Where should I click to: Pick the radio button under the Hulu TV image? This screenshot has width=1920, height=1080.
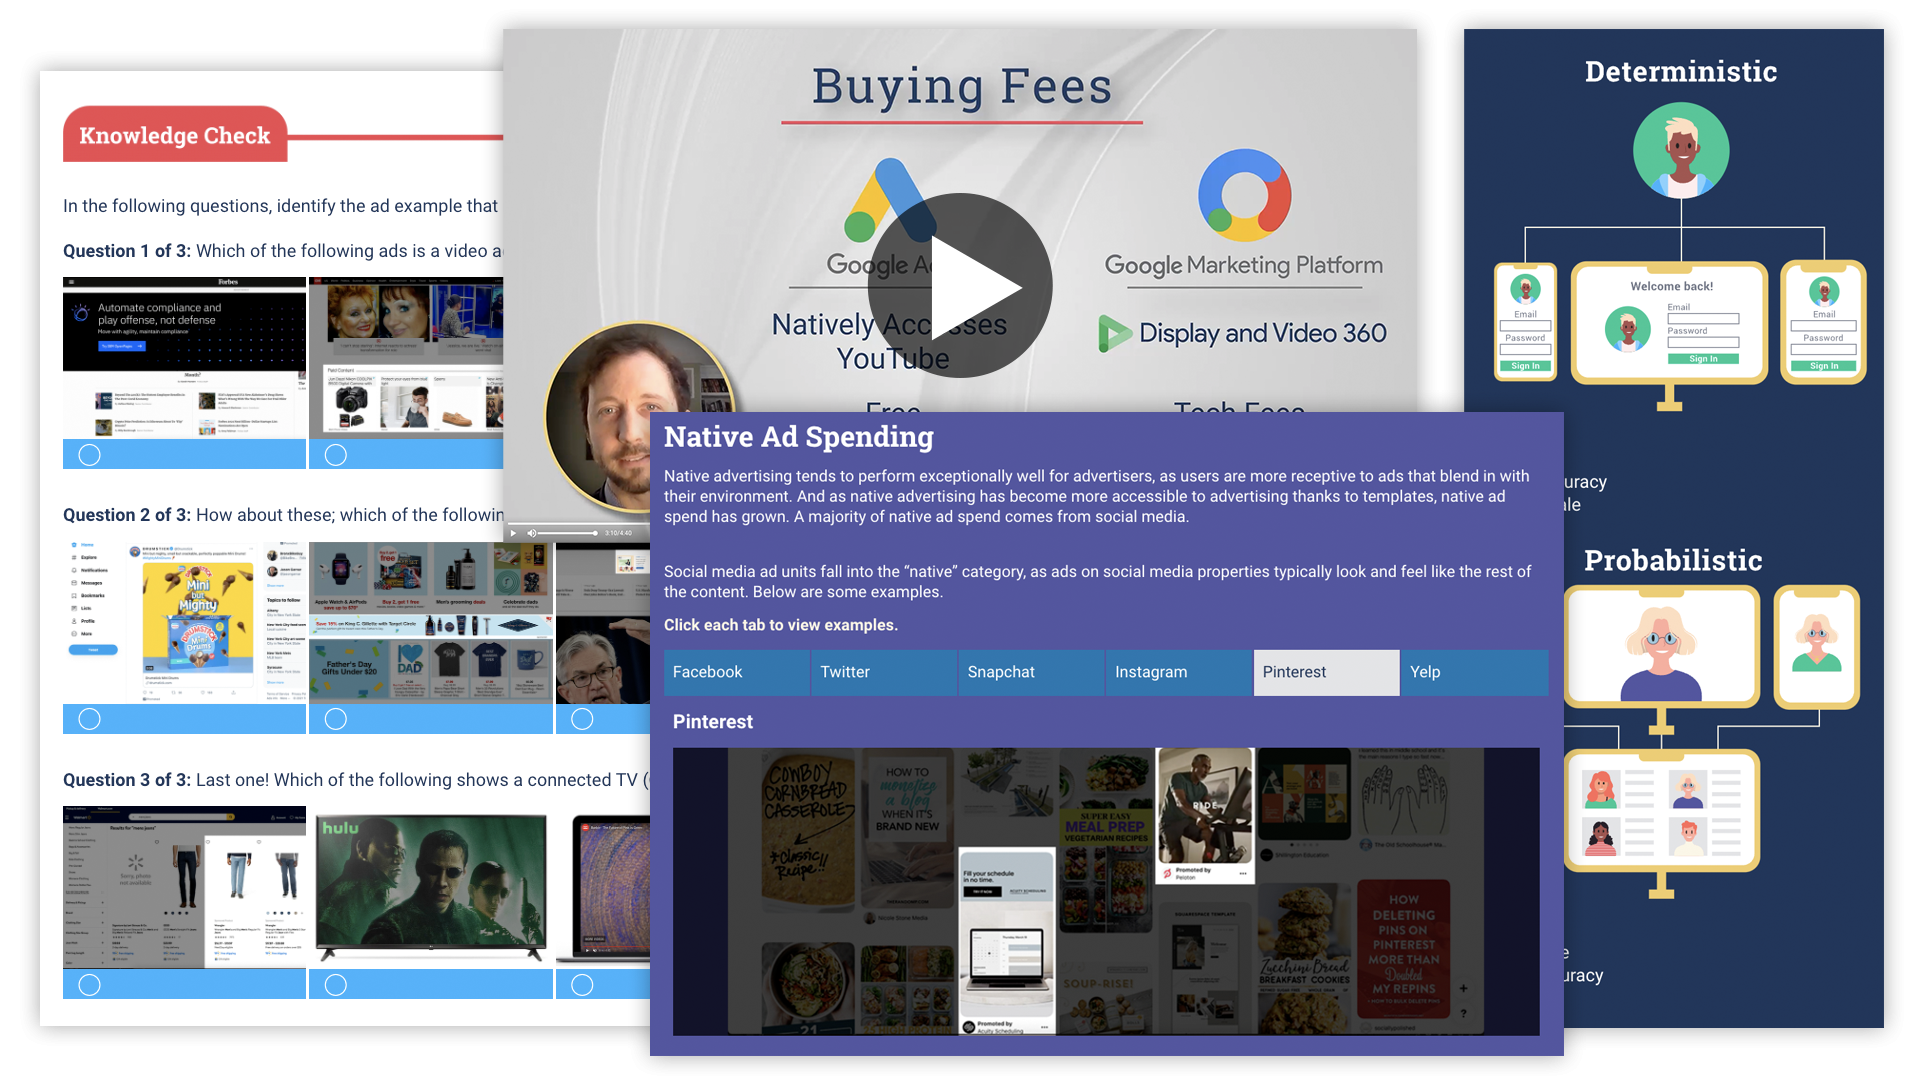336,985
